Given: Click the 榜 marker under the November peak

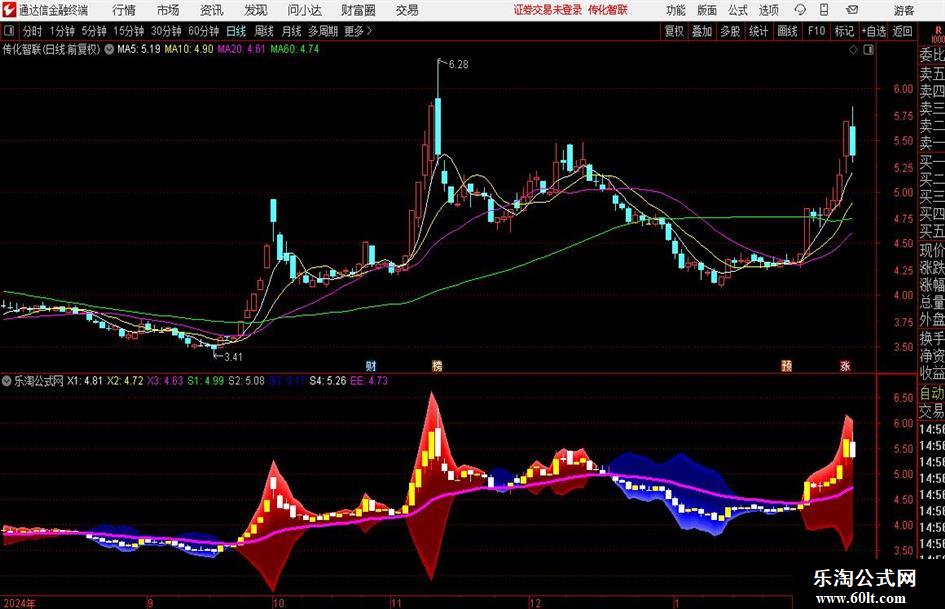Looking at the screenshot, I should click(x=437, y=365).
